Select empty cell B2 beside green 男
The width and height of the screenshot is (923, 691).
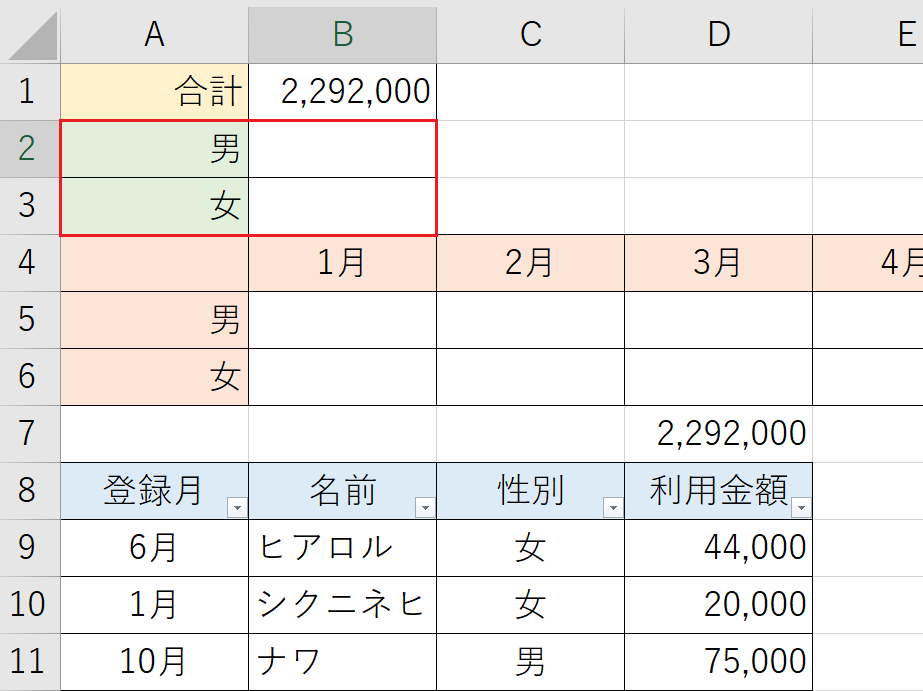click(x=343, y=149)
